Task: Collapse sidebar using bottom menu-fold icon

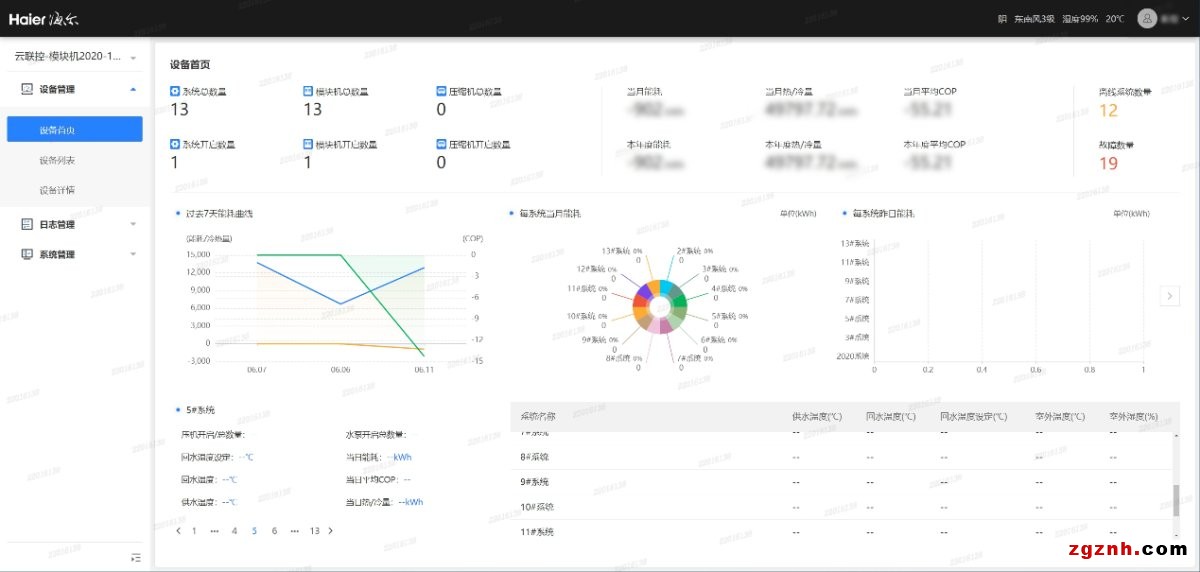Action: pyautogui.click(x=136, y=557)
